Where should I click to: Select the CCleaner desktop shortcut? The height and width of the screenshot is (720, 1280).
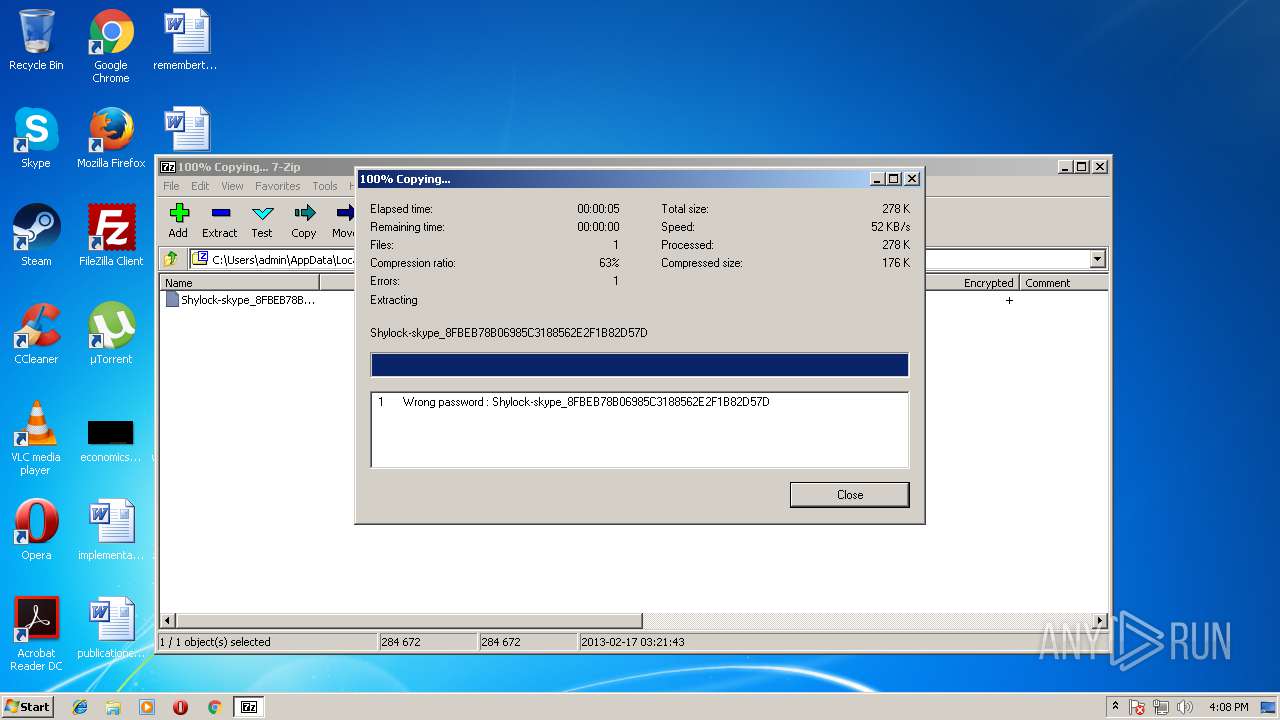pos(36,334)
